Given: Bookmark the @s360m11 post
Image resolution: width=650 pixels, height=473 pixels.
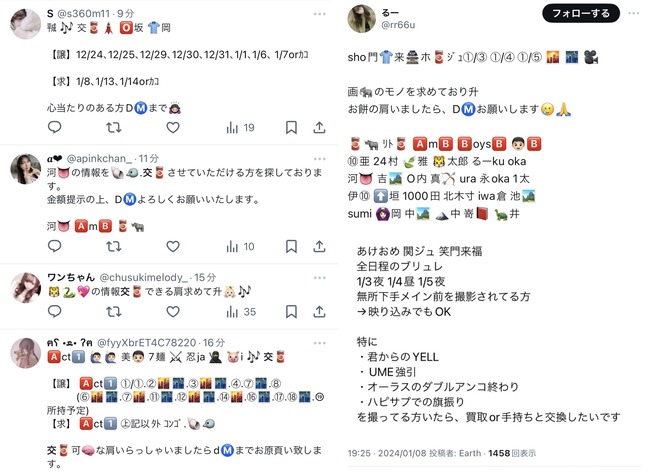Looking at the screenshot, I should [291, 128].
